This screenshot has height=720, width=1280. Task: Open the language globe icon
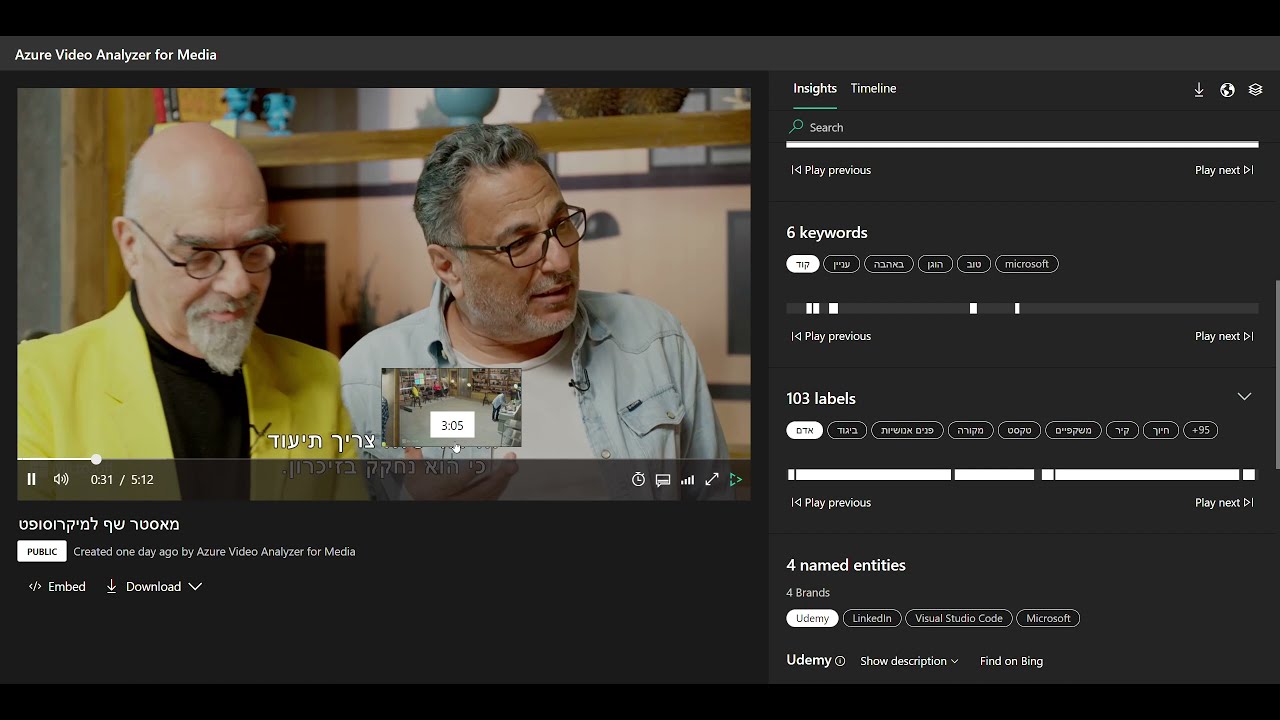coord(1227,90)
